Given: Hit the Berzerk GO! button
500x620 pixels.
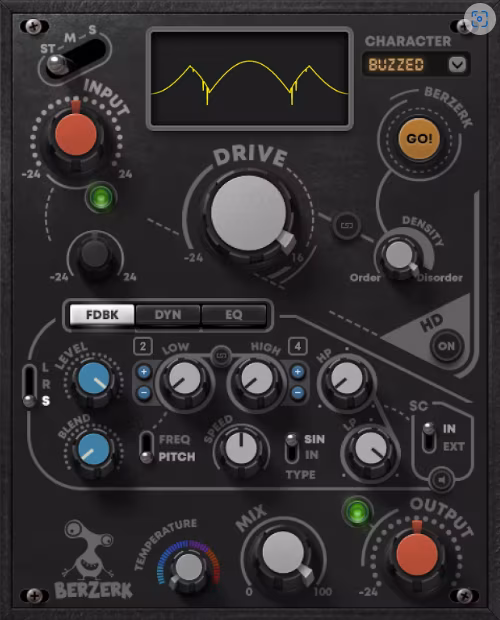Looking at the screenshot, I should (x=419, y=138).
